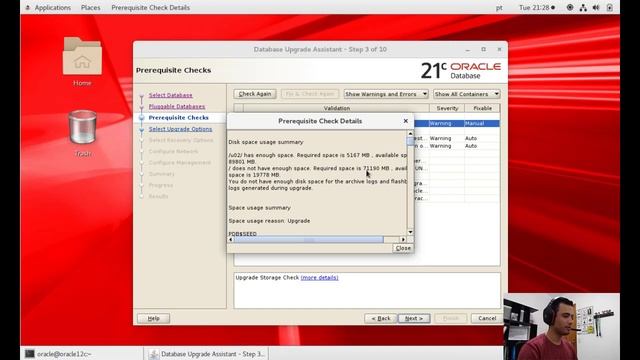Click the Check Again button
Image resolution: width=640 pixels, height=360 pixels.
click(255, 94)
